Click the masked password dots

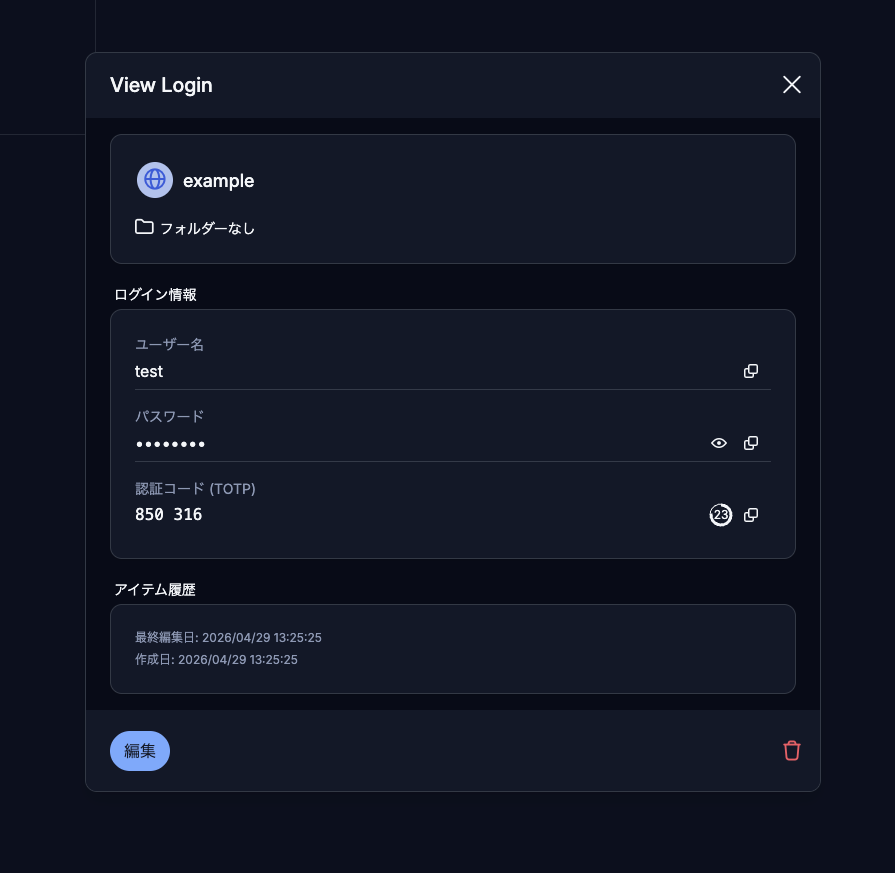[x=170, y=443]
